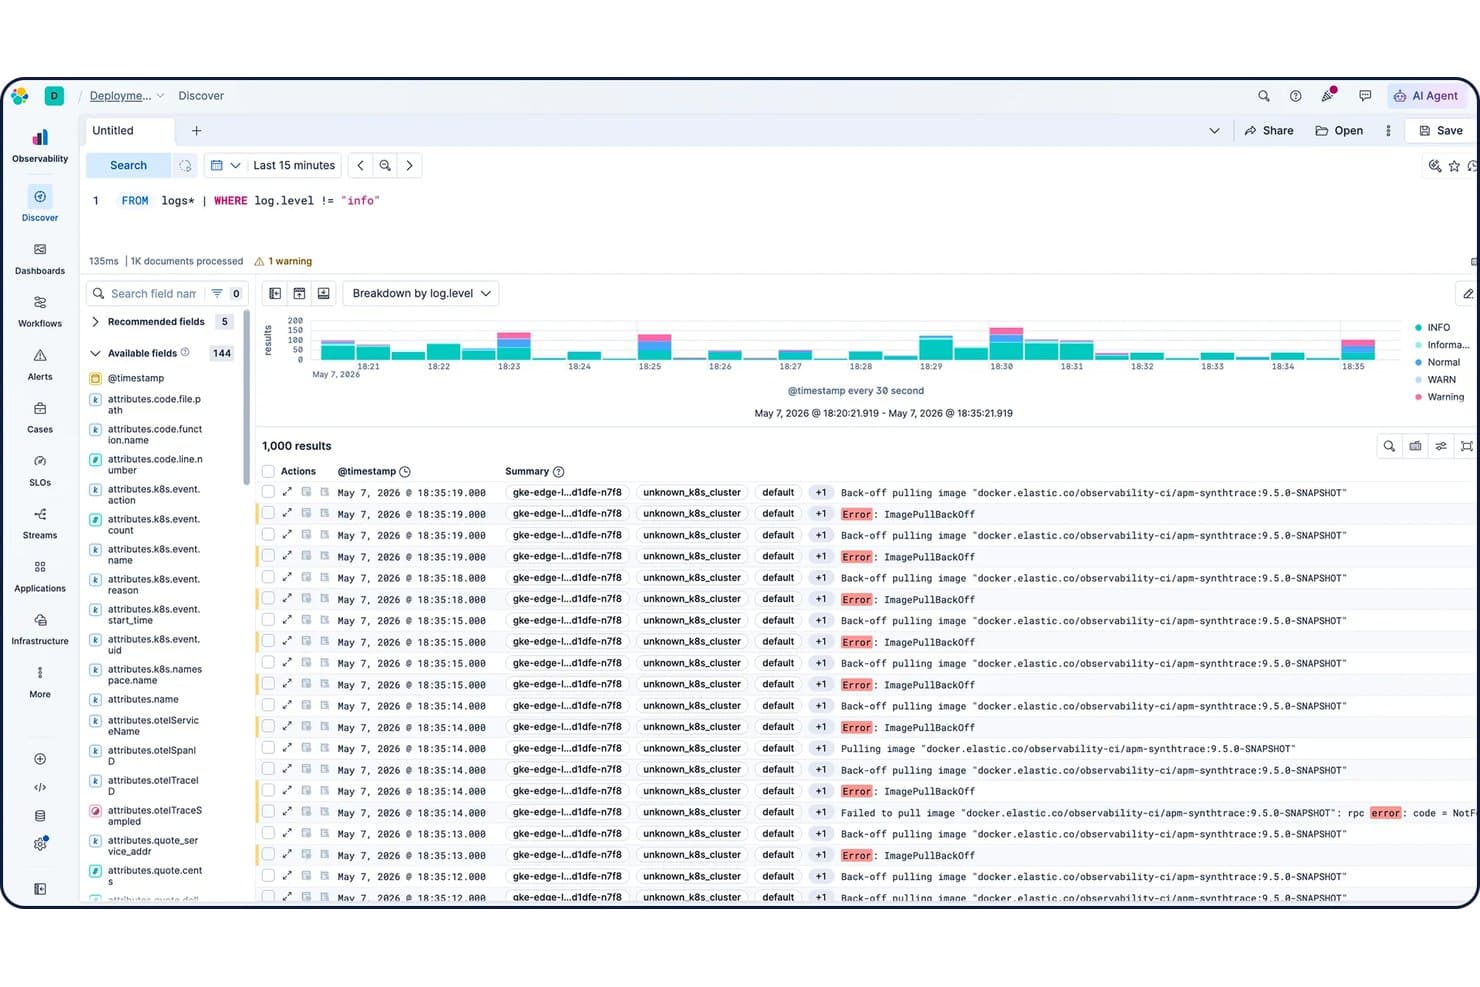Open the newsfeed announcements icon
The height and width of the screenshot is (987, 1480).
pos(1328,96)
